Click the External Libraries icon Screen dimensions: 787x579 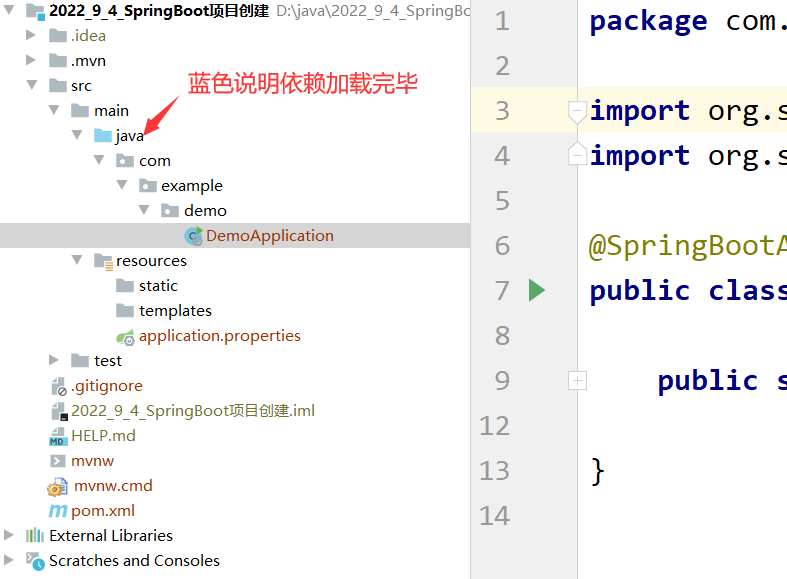click(35, 535)
